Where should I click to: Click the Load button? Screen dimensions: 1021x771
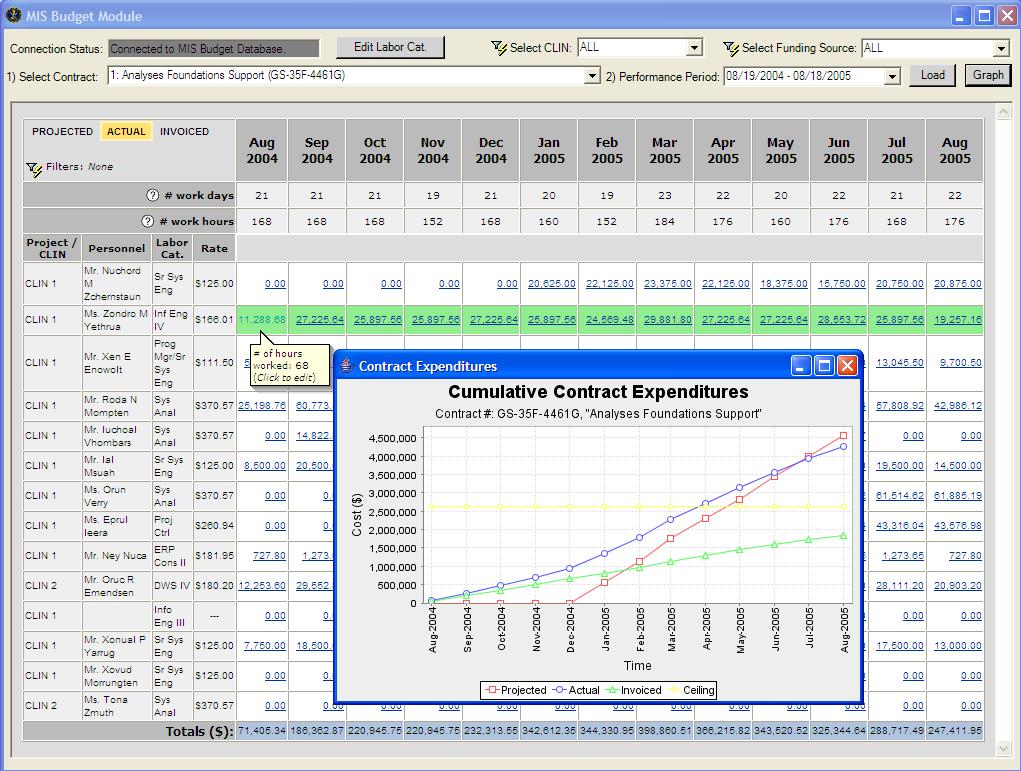(932, 75)
